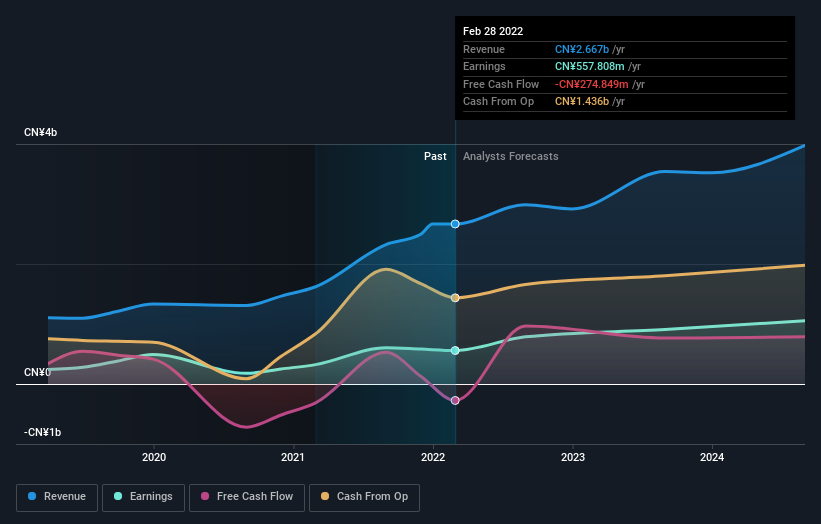Click the CN¥557.808m earnings value
This screenshot has height=524, width=821.
tap(590, 66)
